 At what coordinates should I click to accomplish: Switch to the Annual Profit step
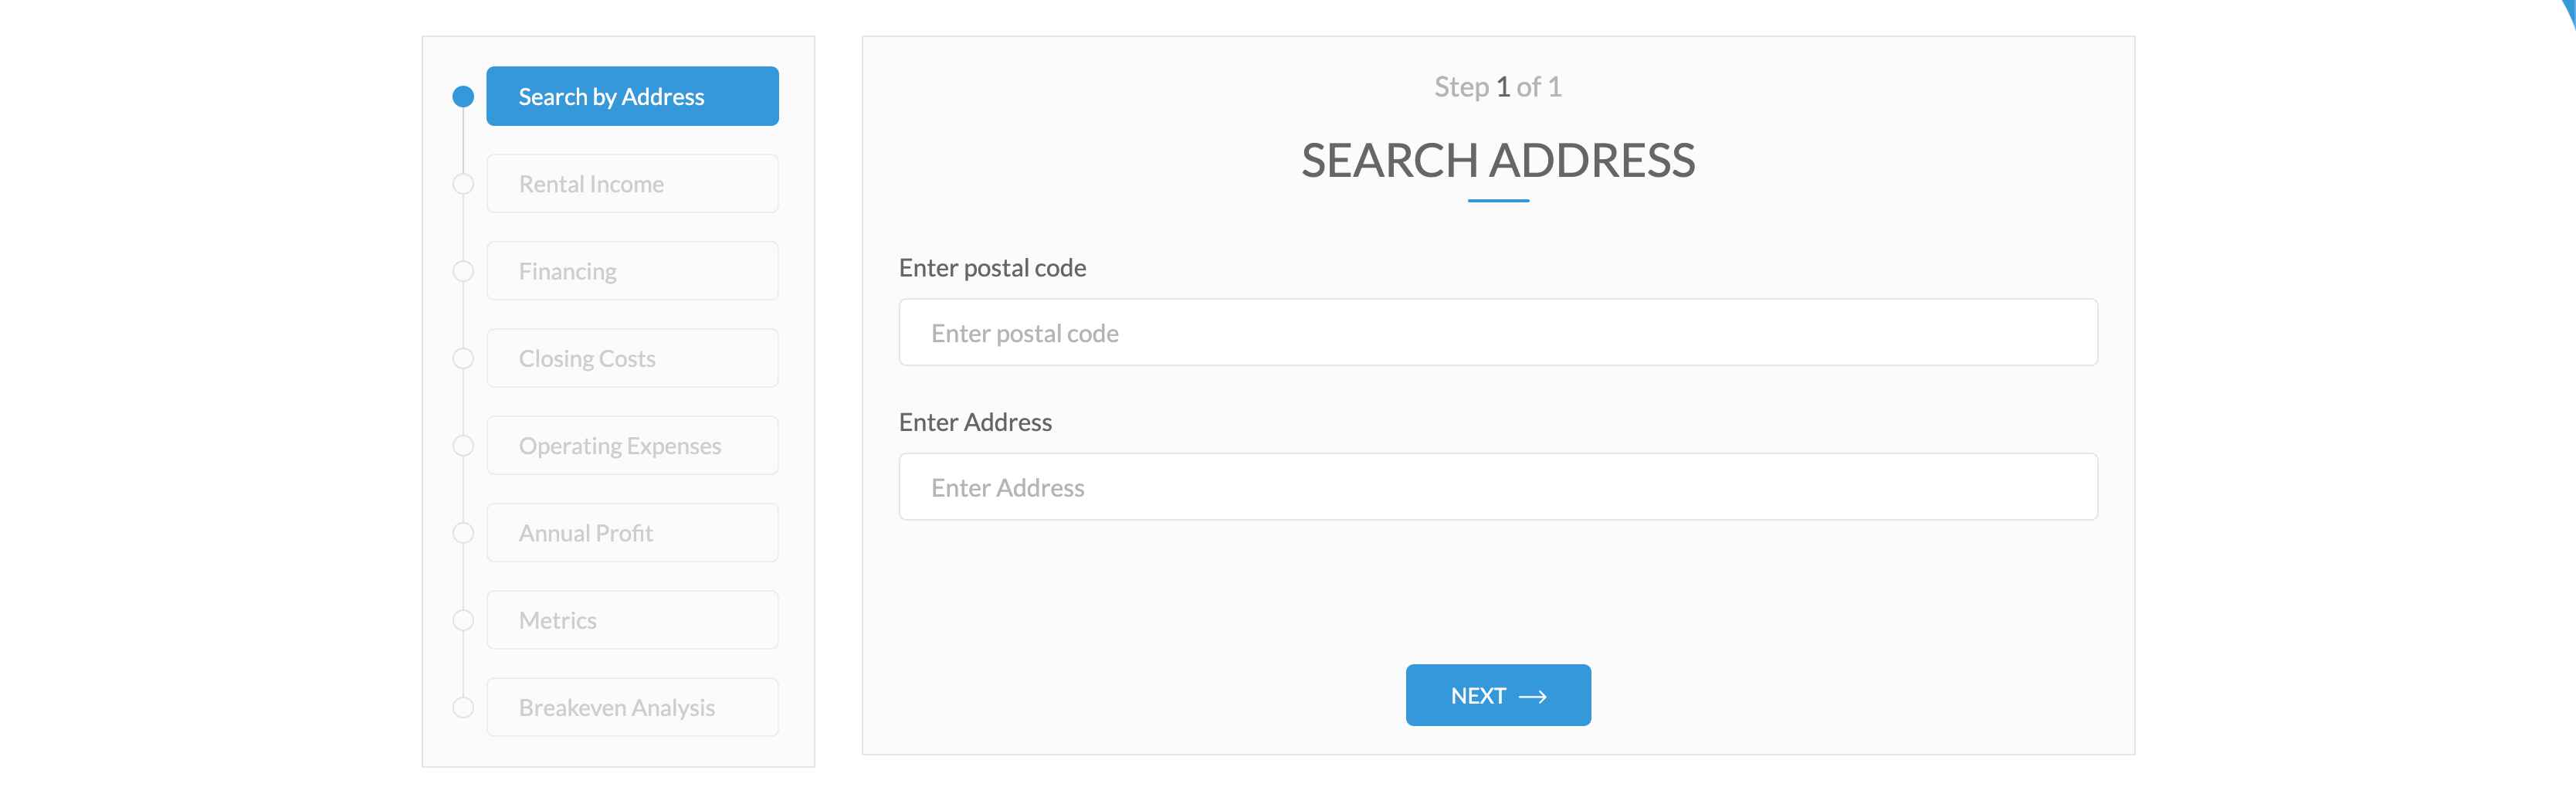[632, 533]
